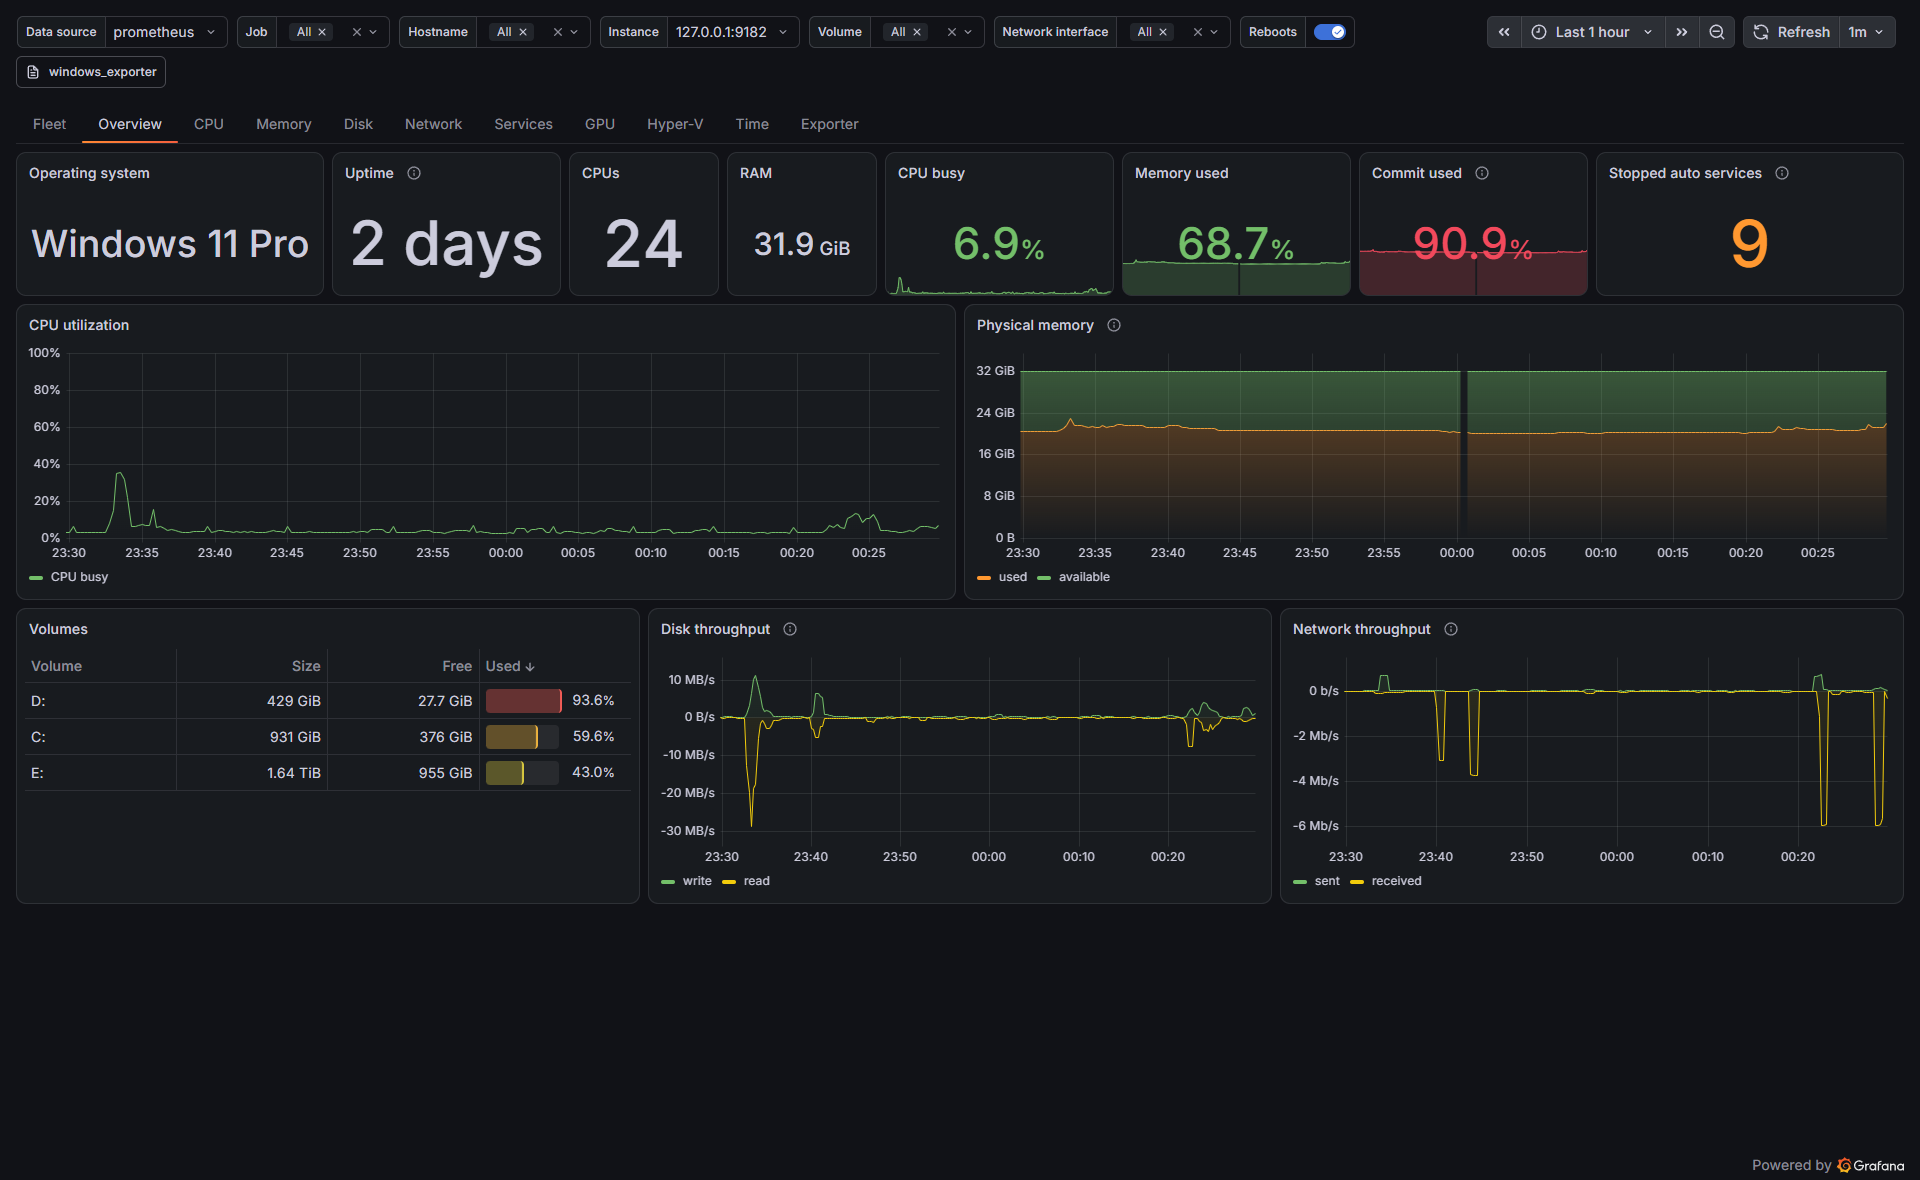
Task: Switch to the Services tab
Action: (x=523, y=124)
